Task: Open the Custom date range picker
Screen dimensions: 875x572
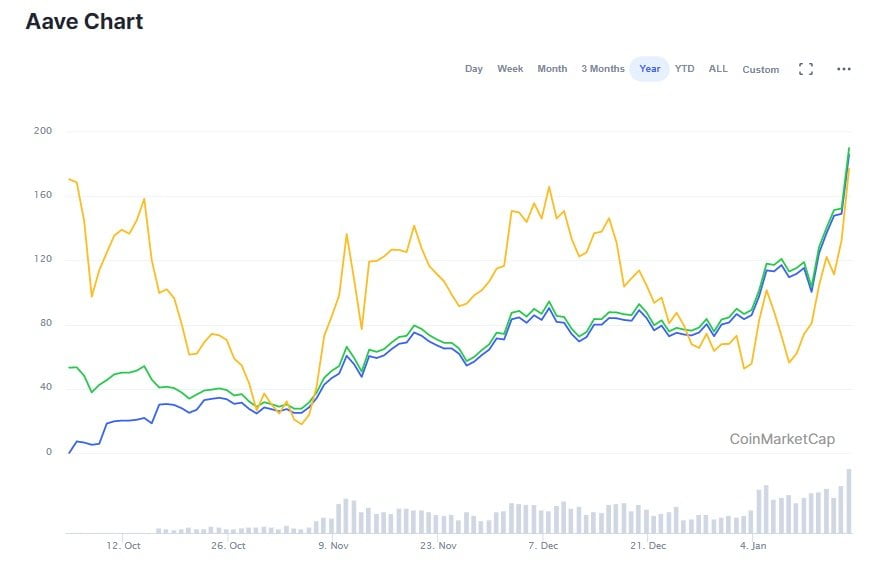Action: coord(760,70)
